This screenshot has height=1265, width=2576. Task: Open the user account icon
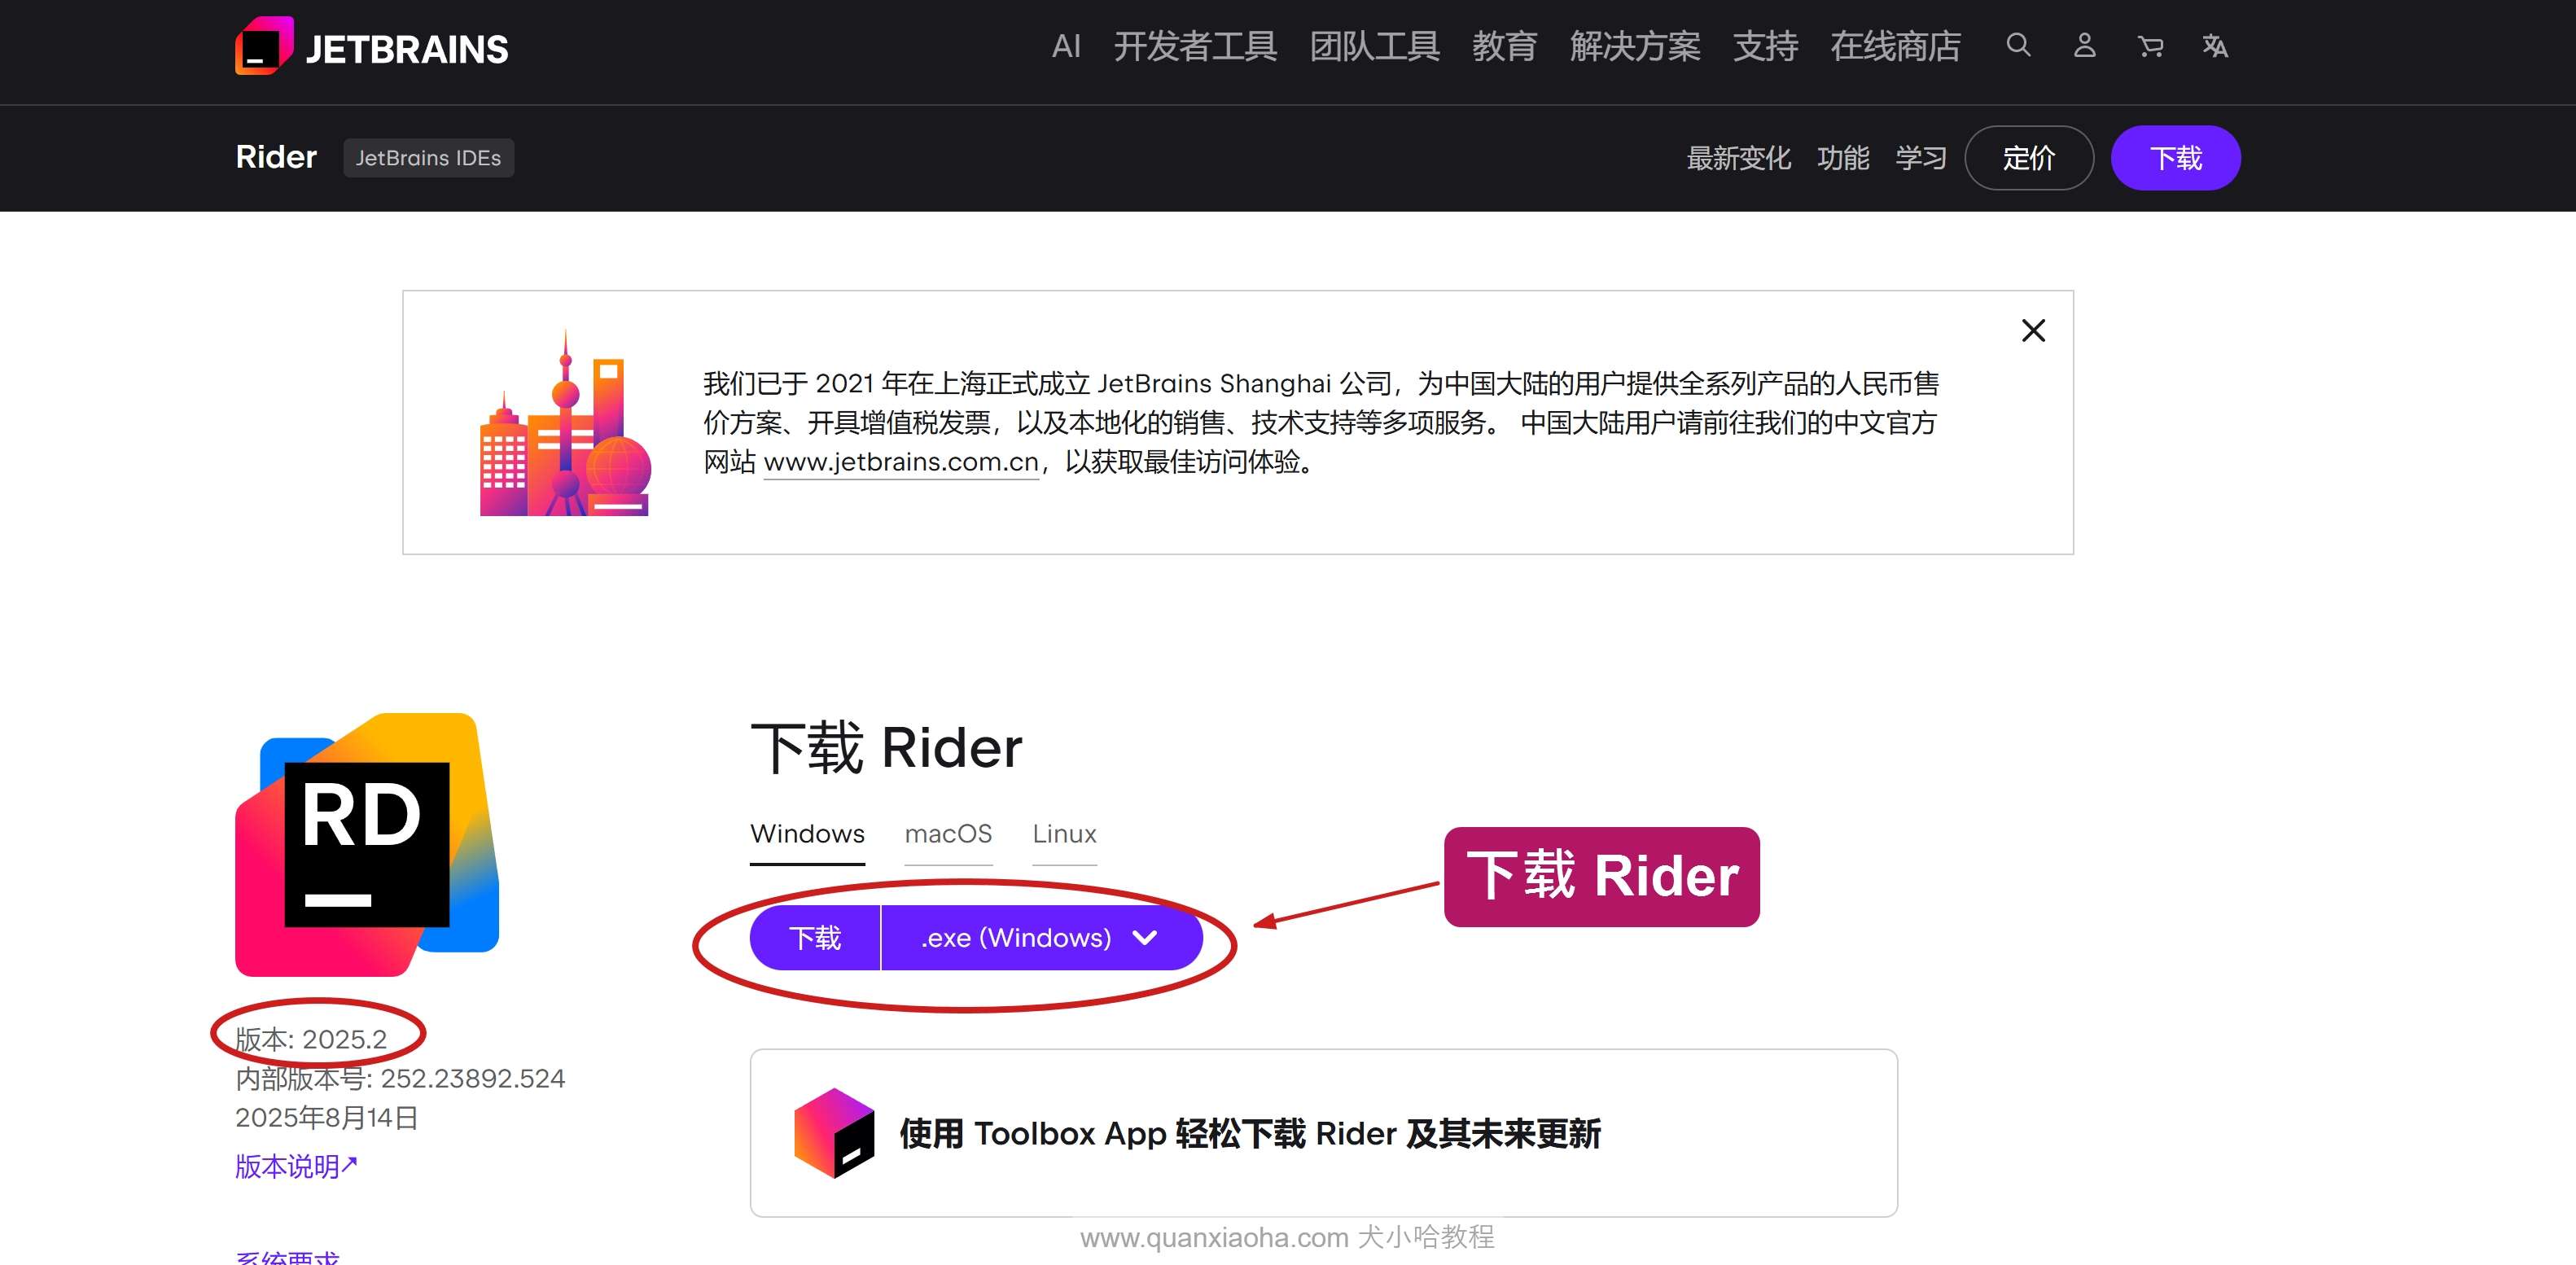pyautogui.click(x=2084, y=45)
